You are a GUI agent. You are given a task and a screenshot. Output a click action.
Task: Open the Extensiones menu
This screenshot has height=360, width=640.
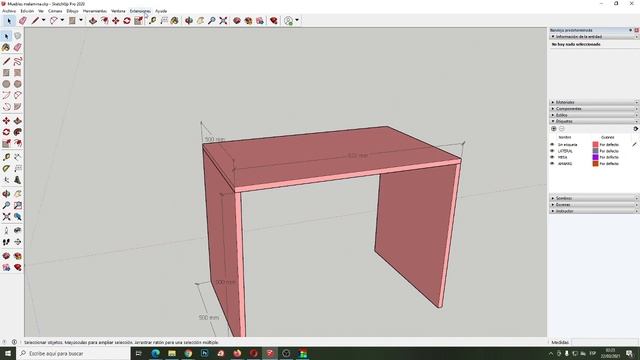140,11
